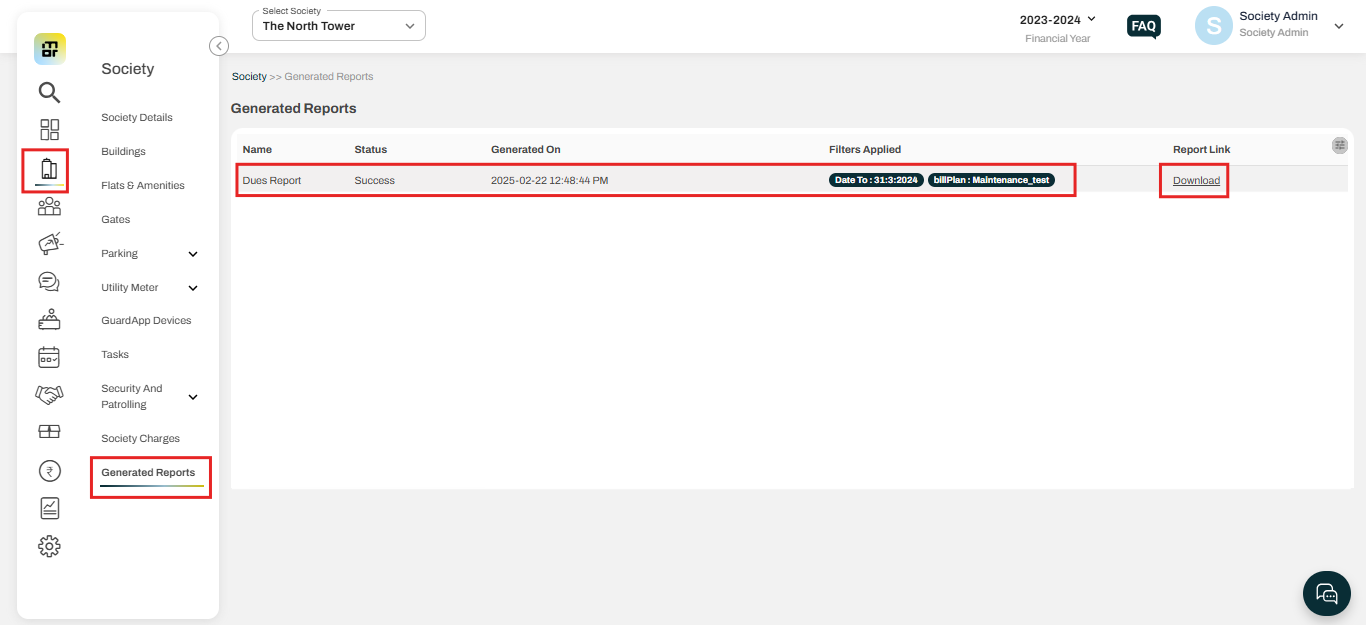
Task: Click the Dues Report name cell
Action: [272, 180]
